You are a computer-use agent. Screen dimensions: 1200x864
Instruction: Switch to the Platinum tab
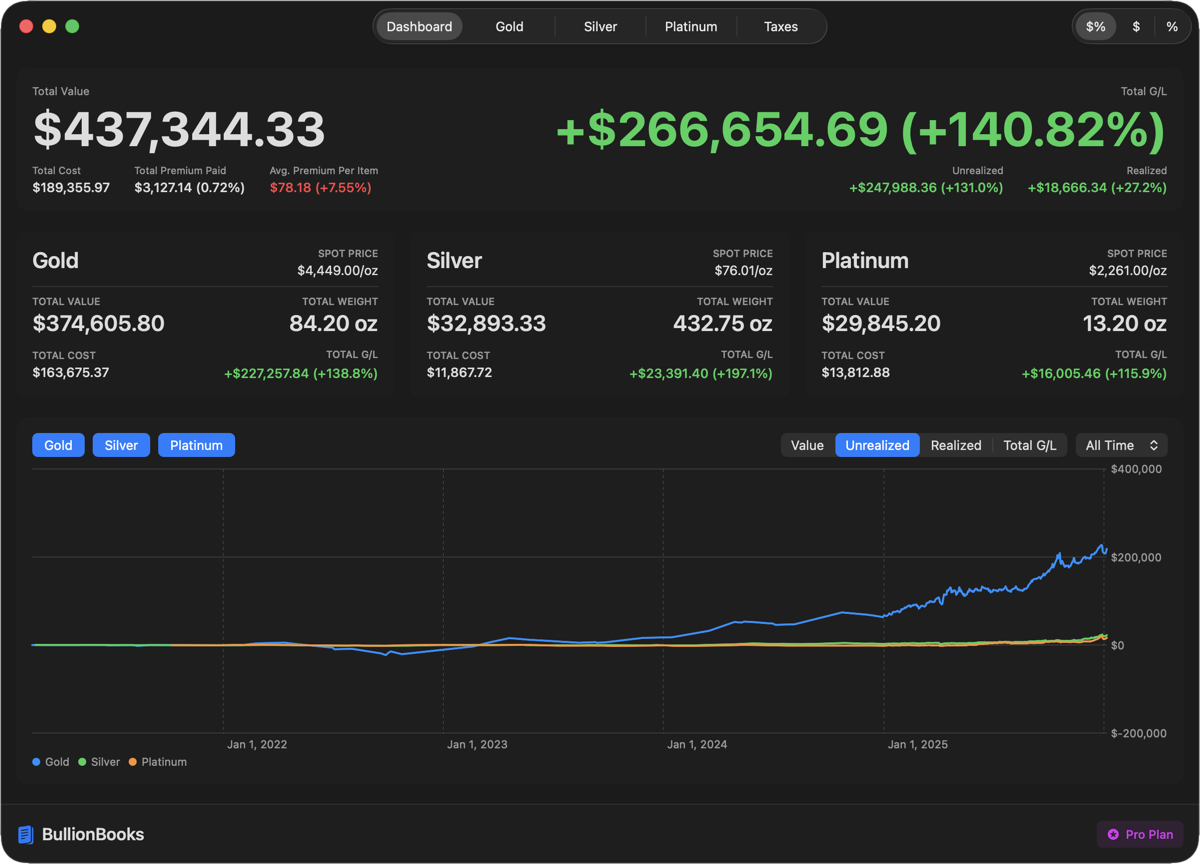691,27
